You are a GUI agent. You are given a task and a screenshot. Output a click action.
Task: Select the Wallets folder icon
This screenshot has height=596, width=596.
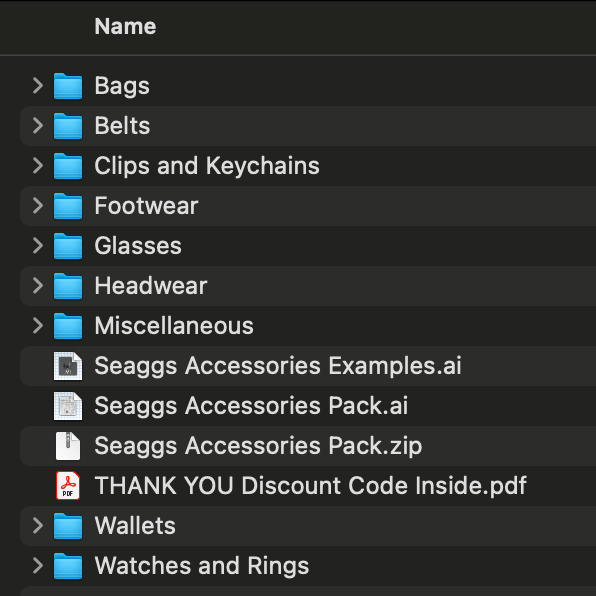[x=68, y=526]
